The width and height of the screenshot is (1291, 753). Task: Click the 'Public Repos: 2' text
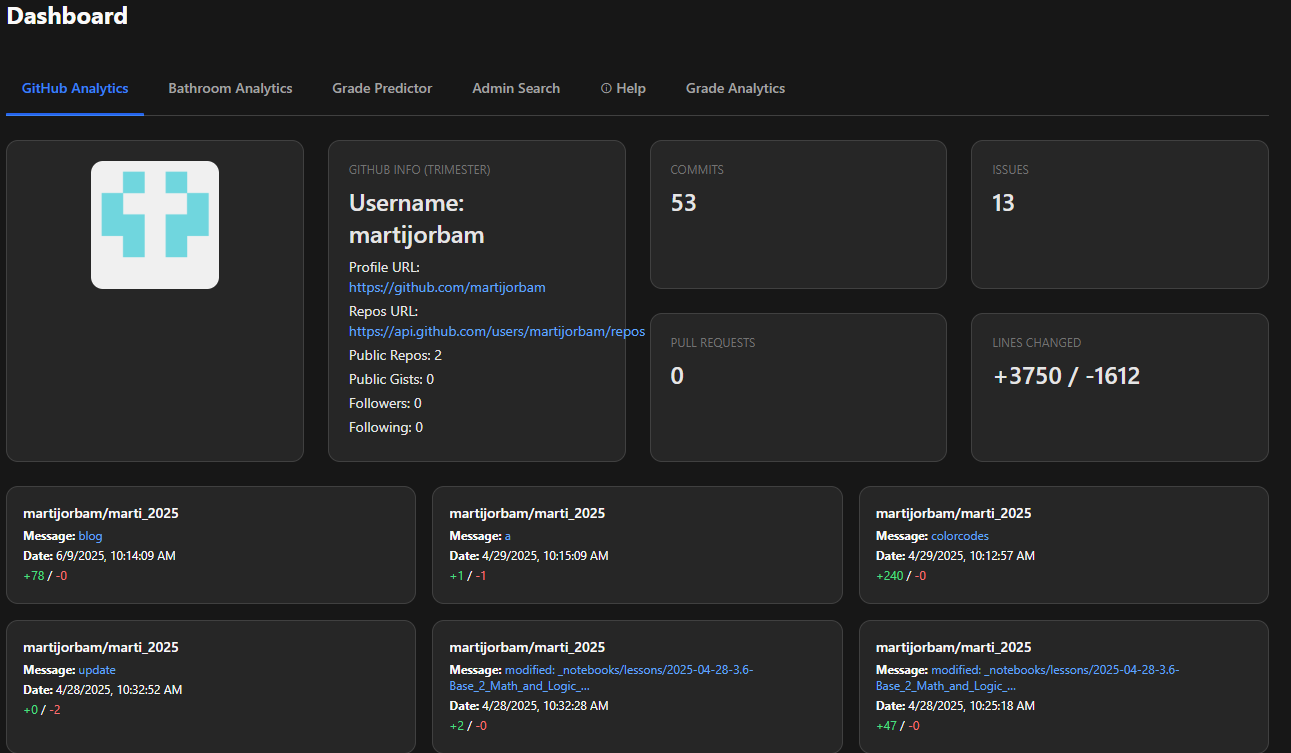(x=395, y=355)
